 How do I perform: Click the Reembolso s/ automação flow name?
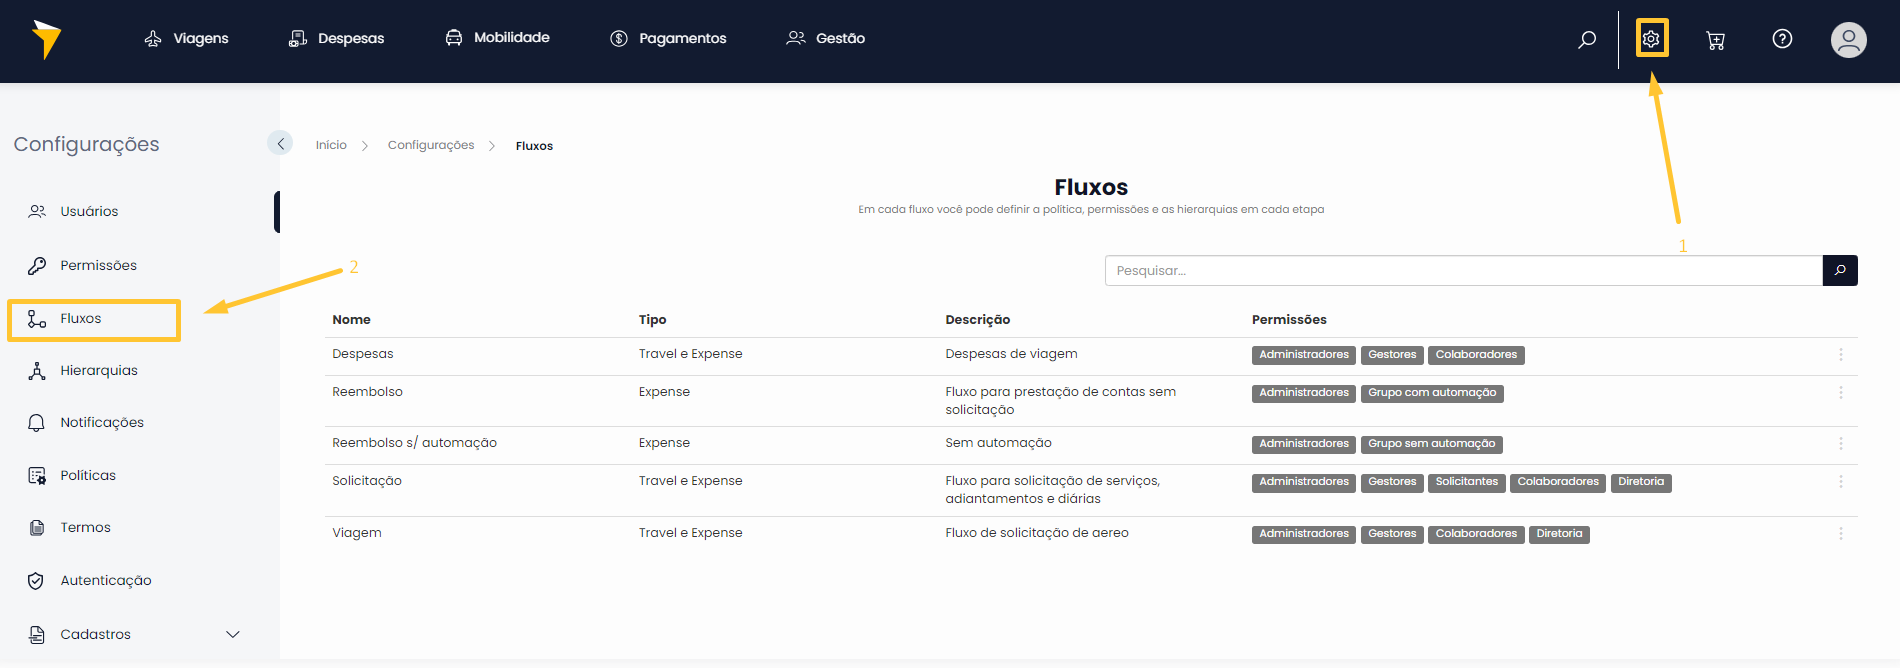(x=414, y=443)
